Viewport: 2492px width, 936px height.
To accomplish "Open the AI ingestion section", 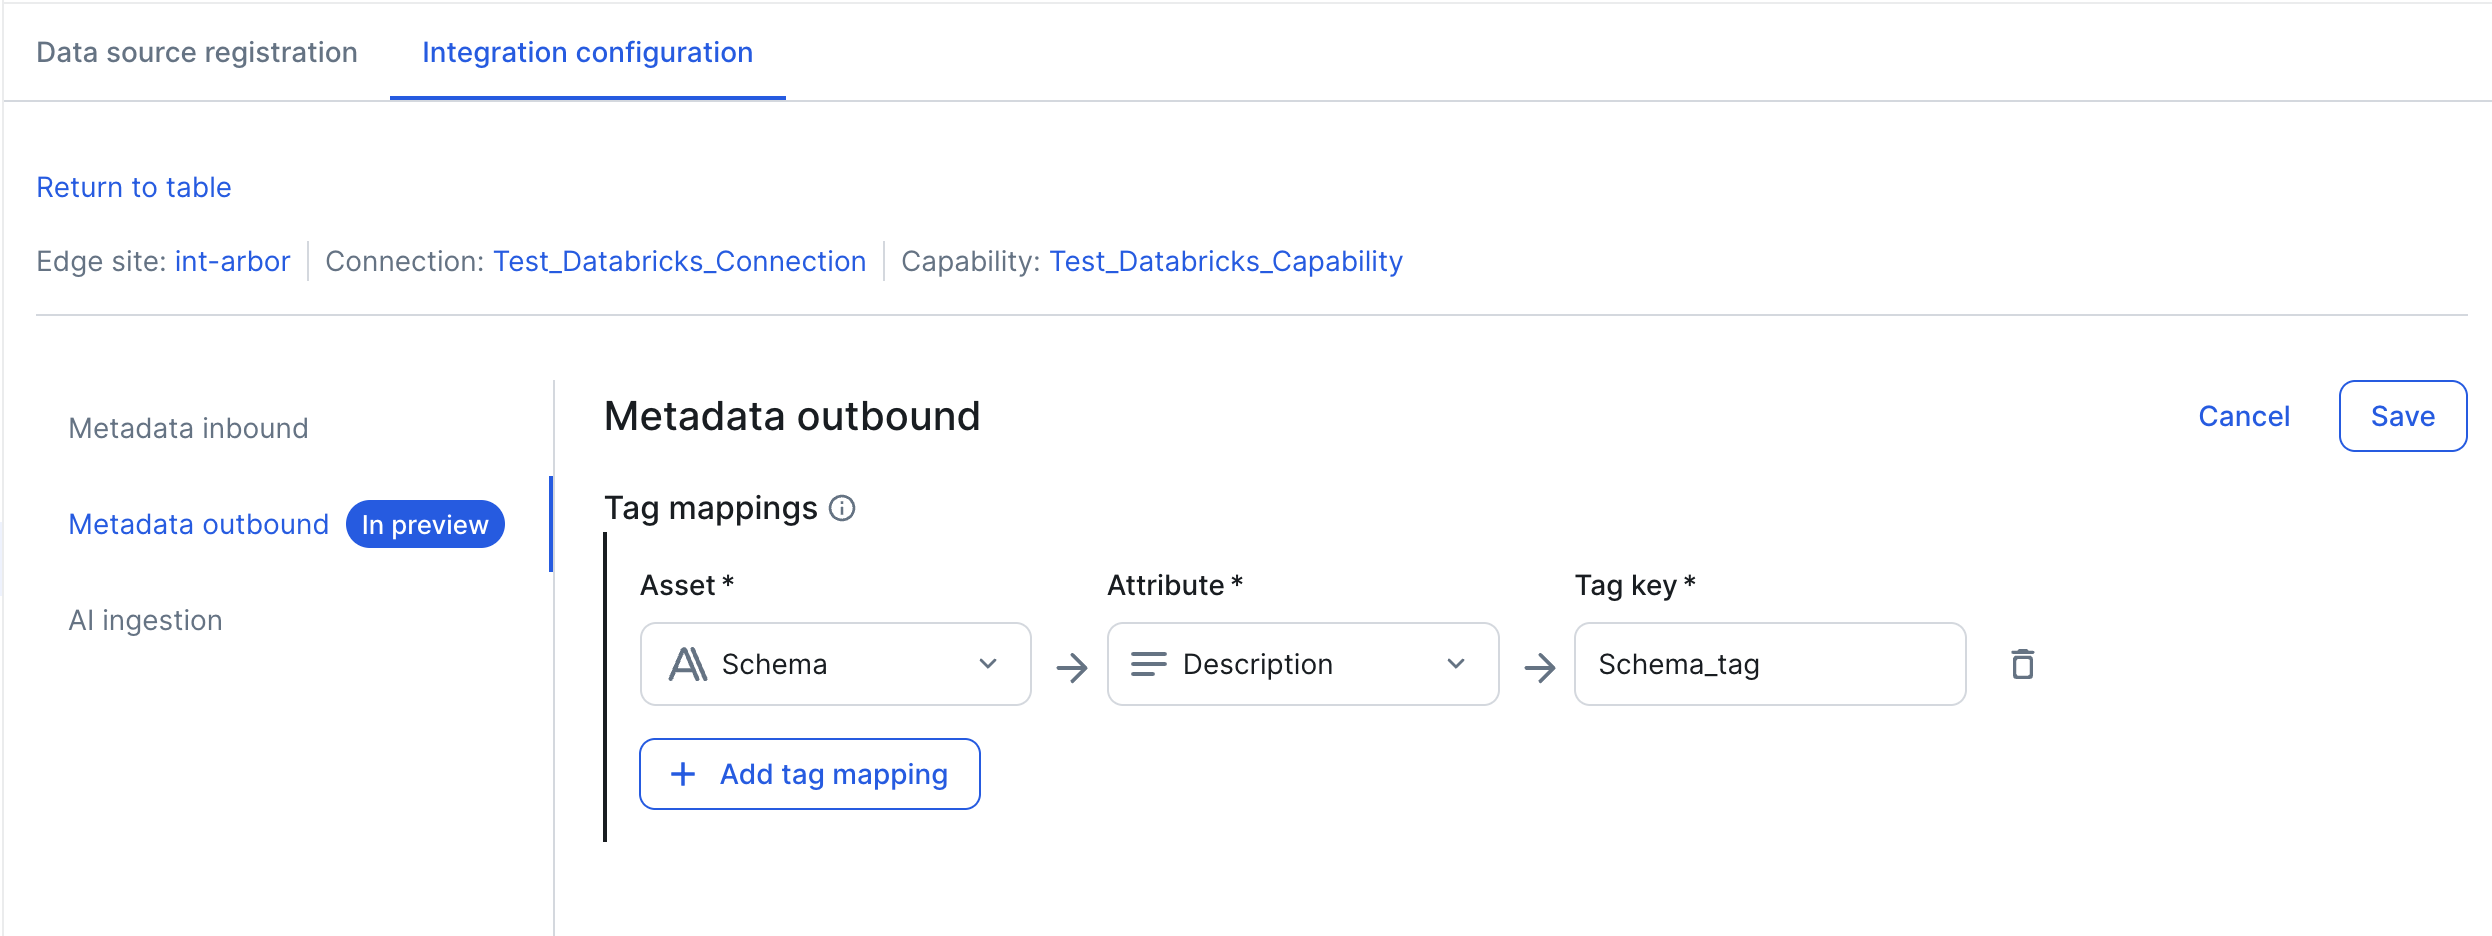I will (x=145, y=620).
